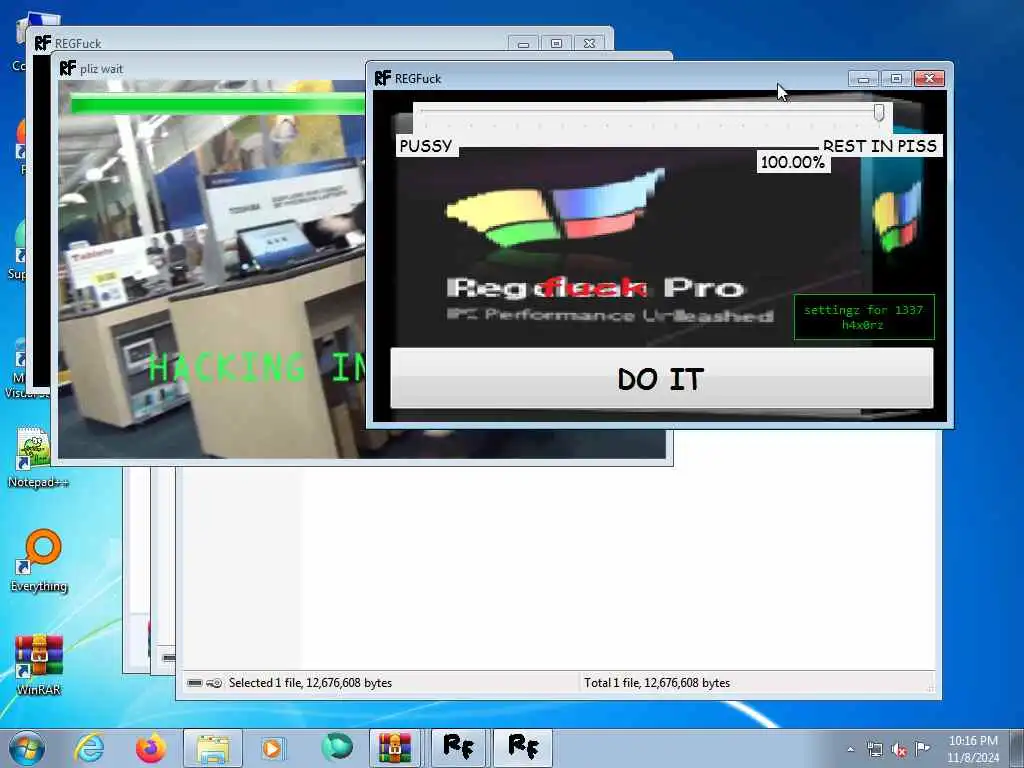Switch to second RF taskbar button
Screen dimensions: 1024x768
tap(523, 748)
